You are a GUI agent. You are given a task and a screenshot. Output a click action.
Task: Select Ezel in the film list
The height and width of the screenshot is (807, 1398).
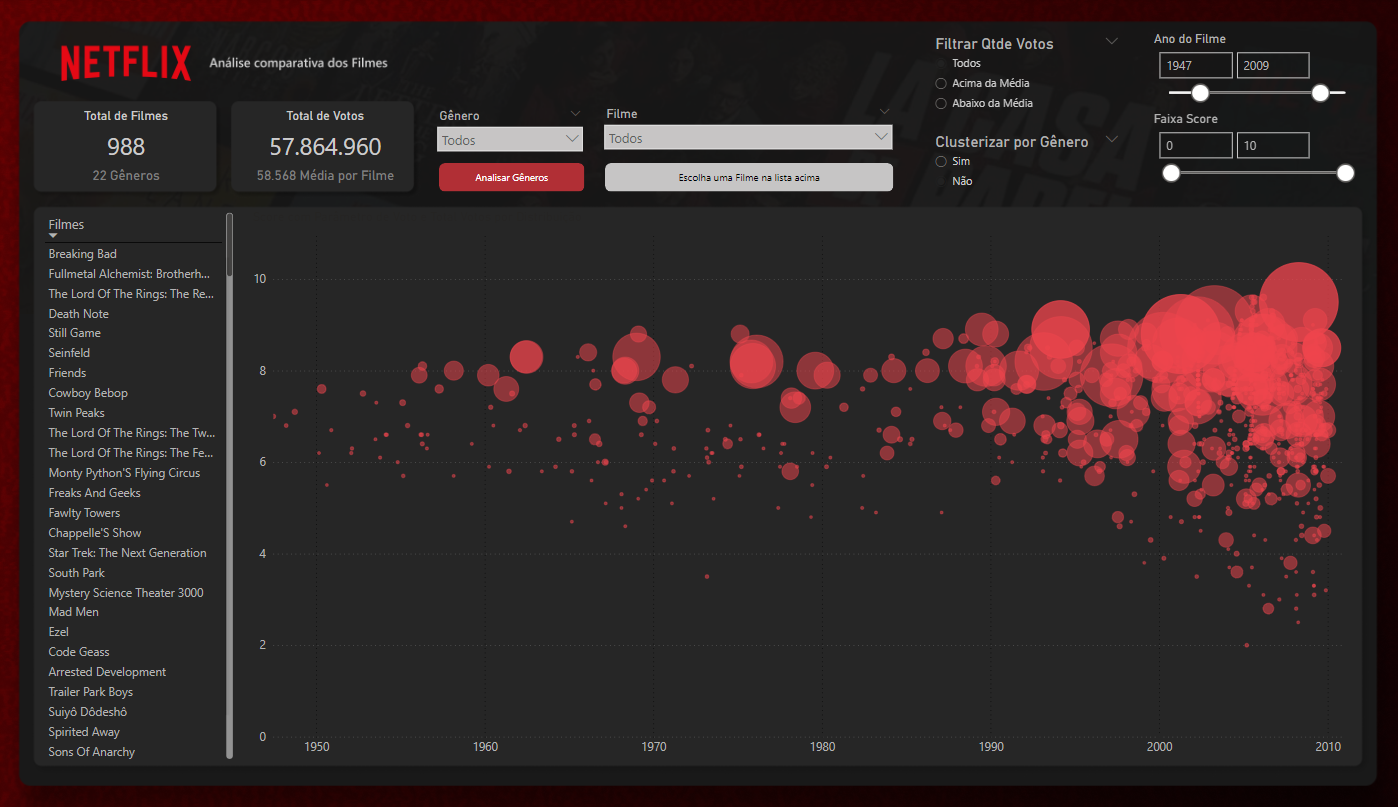[x=58, y=632]
